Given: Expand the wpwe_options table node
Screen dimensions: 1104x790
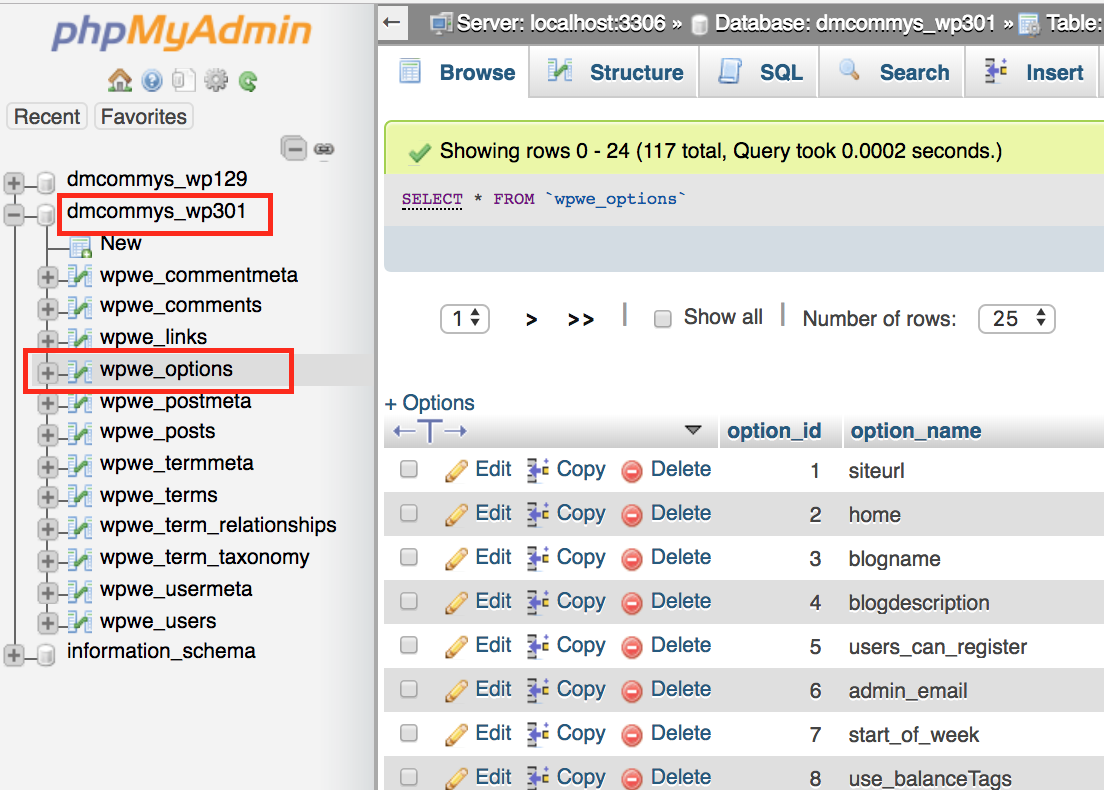Looking at the screenshot, I should [47, 372].
